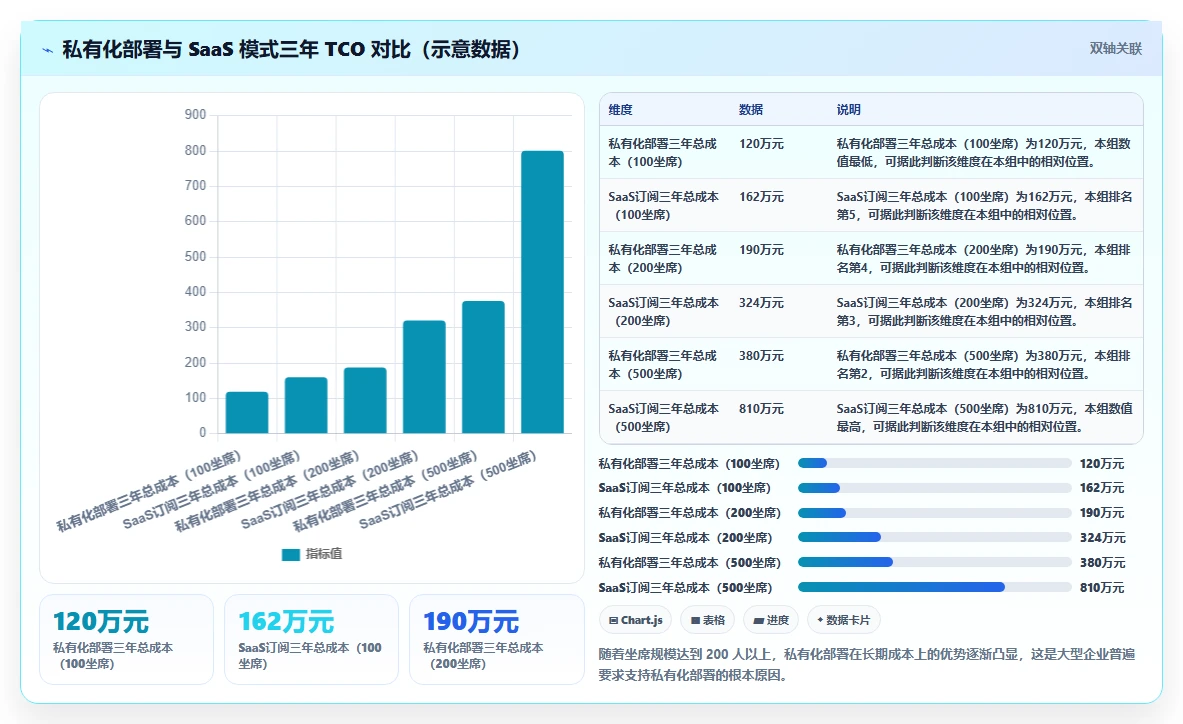Click the description stating 本组数值最高
1183x724 pixels.
pyautogui.click(x=984, y=418)
